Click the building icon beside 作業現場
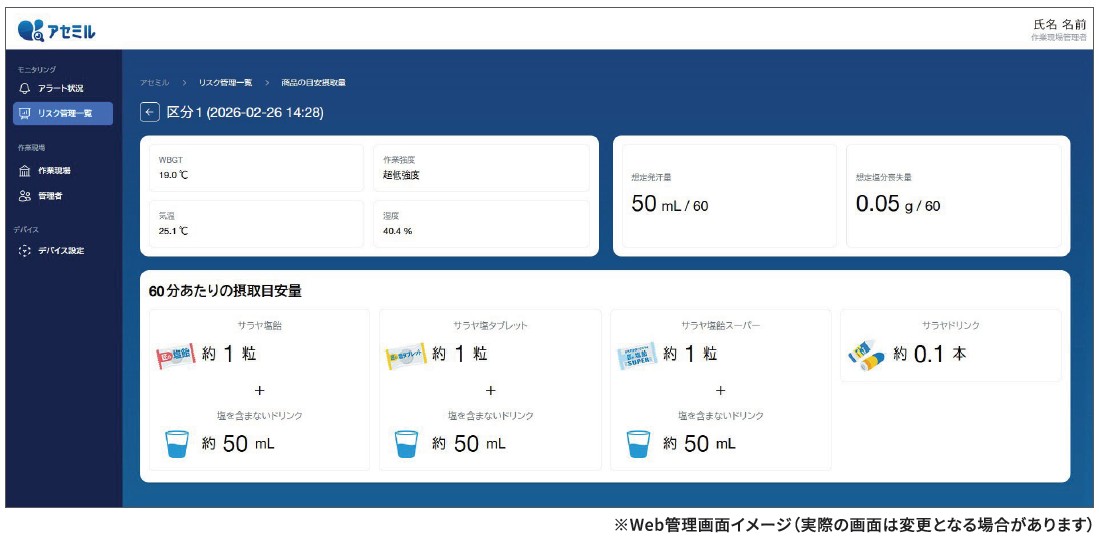1099x541 pixels. click(x=25, y=171)
